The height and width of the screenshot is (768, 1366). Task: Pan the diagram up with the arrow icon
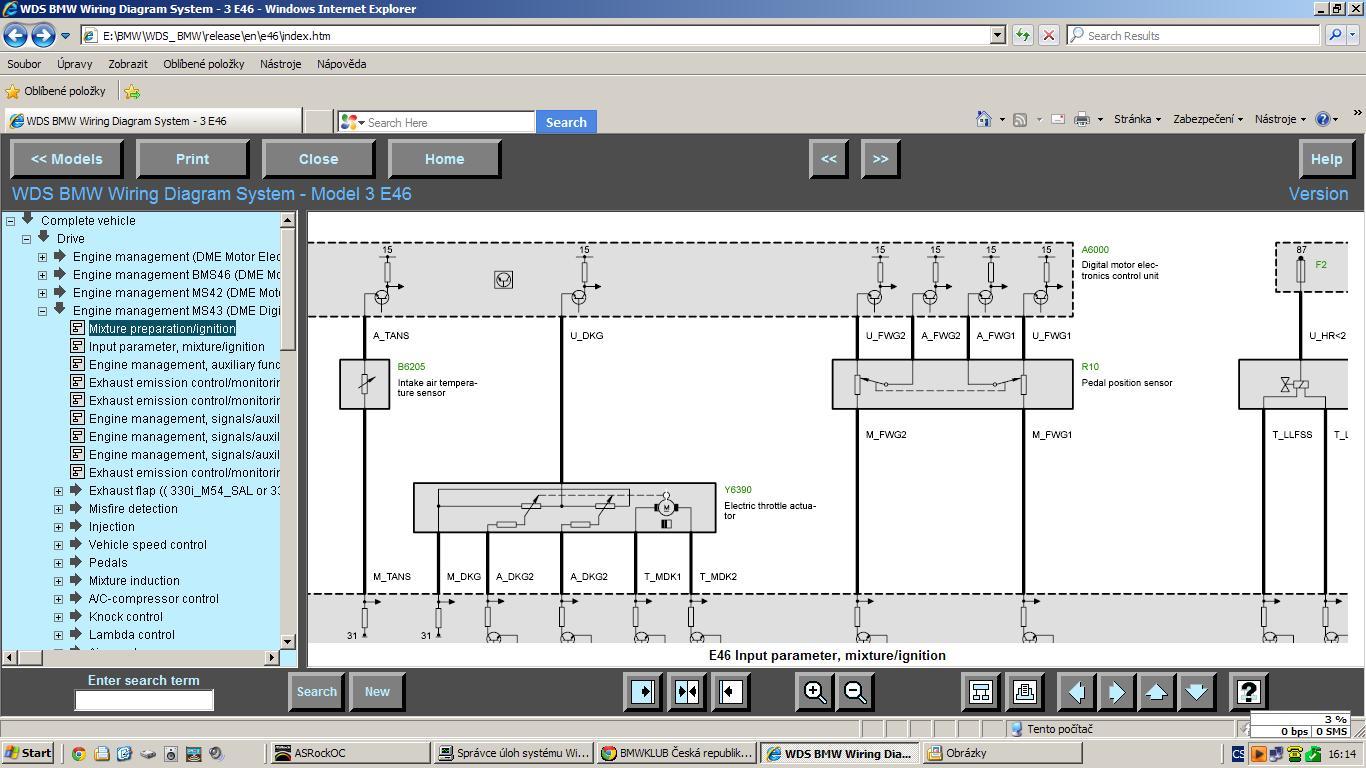click(1156, 692)
